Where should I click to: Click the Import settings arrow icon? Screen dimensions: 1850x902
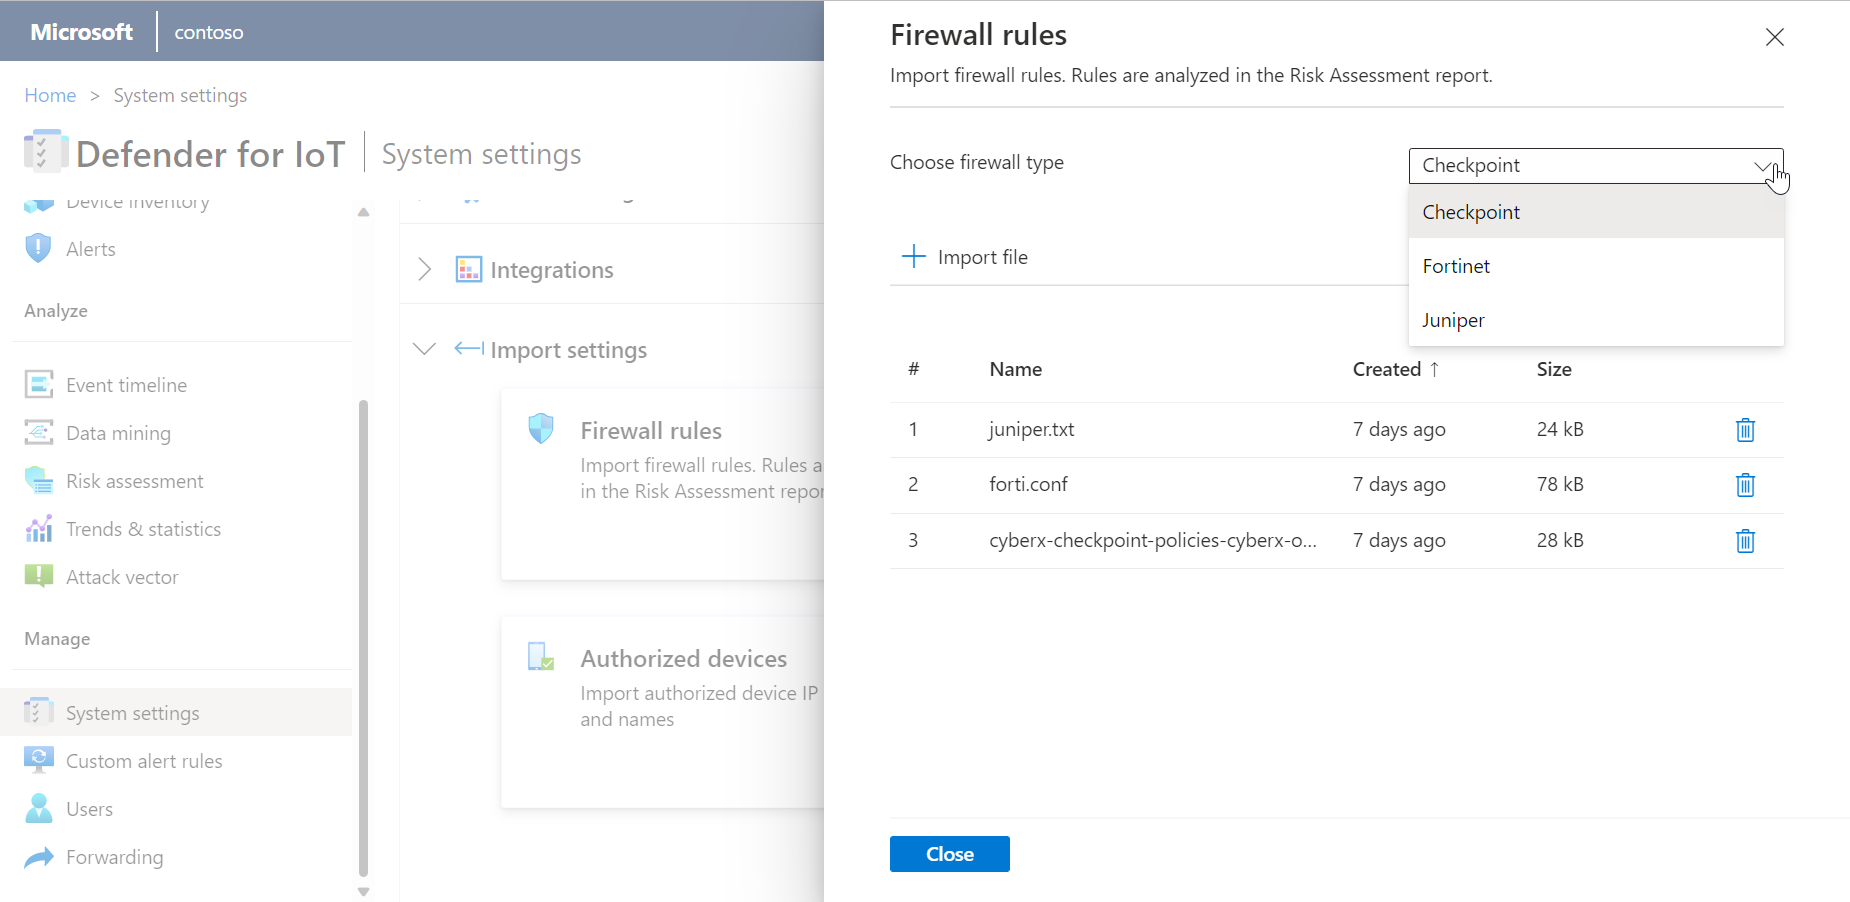point(469,349)
